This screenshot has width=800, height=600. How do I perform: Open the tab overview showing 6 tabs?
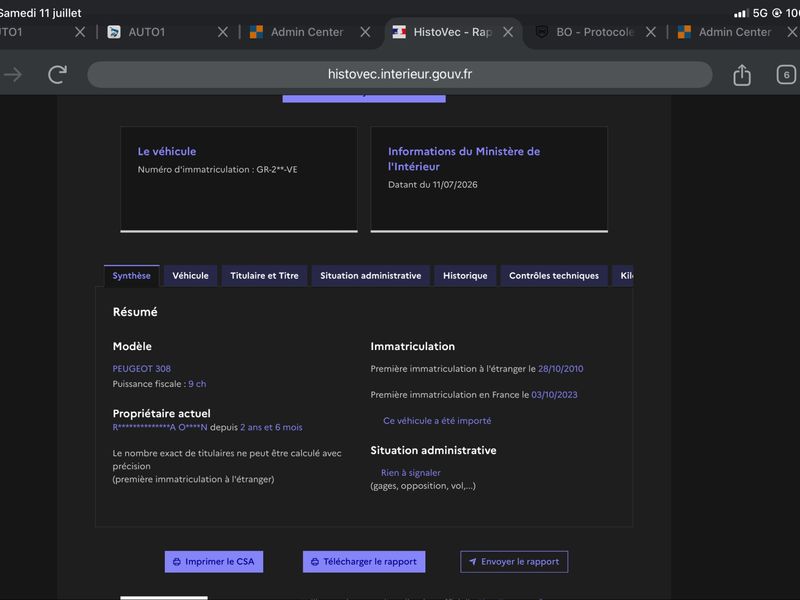pos(786,74)
